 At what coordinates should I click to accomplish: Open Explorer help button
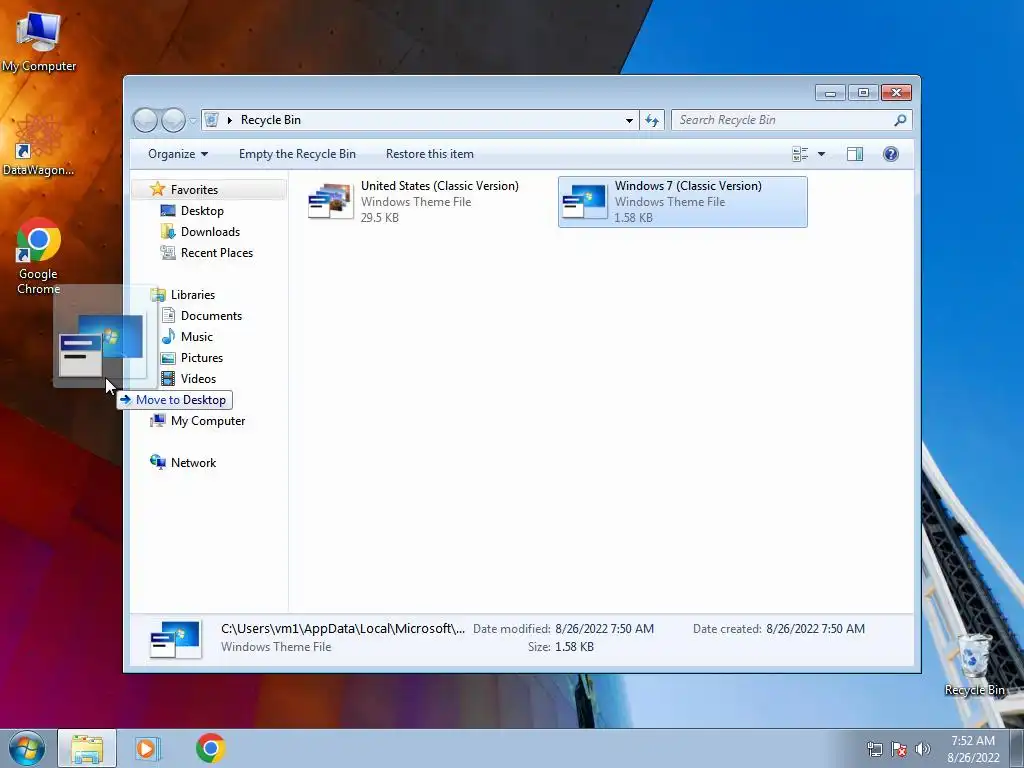tap(891, 154)
